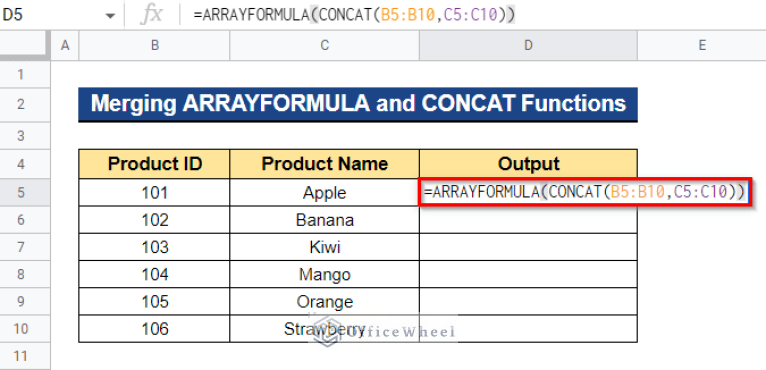Select column D header
766x370 pixels.
tap(528, 45)
